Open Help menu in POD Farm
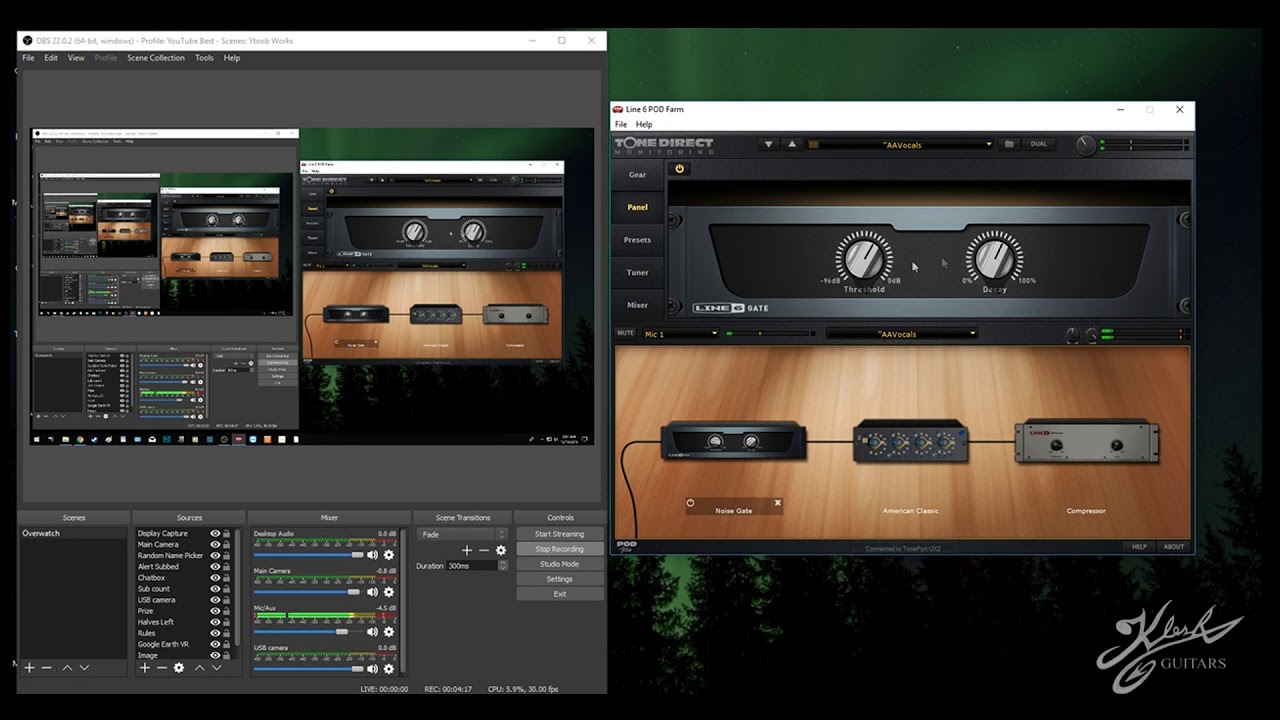 pos(644,124)
